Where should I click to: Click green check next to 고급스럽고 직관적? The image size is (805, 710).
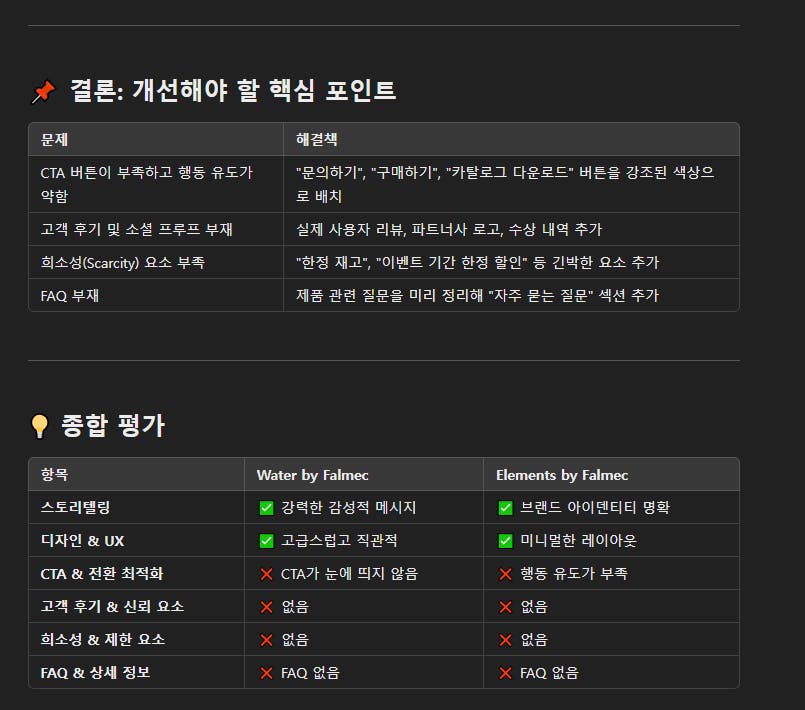pos(266,541)
